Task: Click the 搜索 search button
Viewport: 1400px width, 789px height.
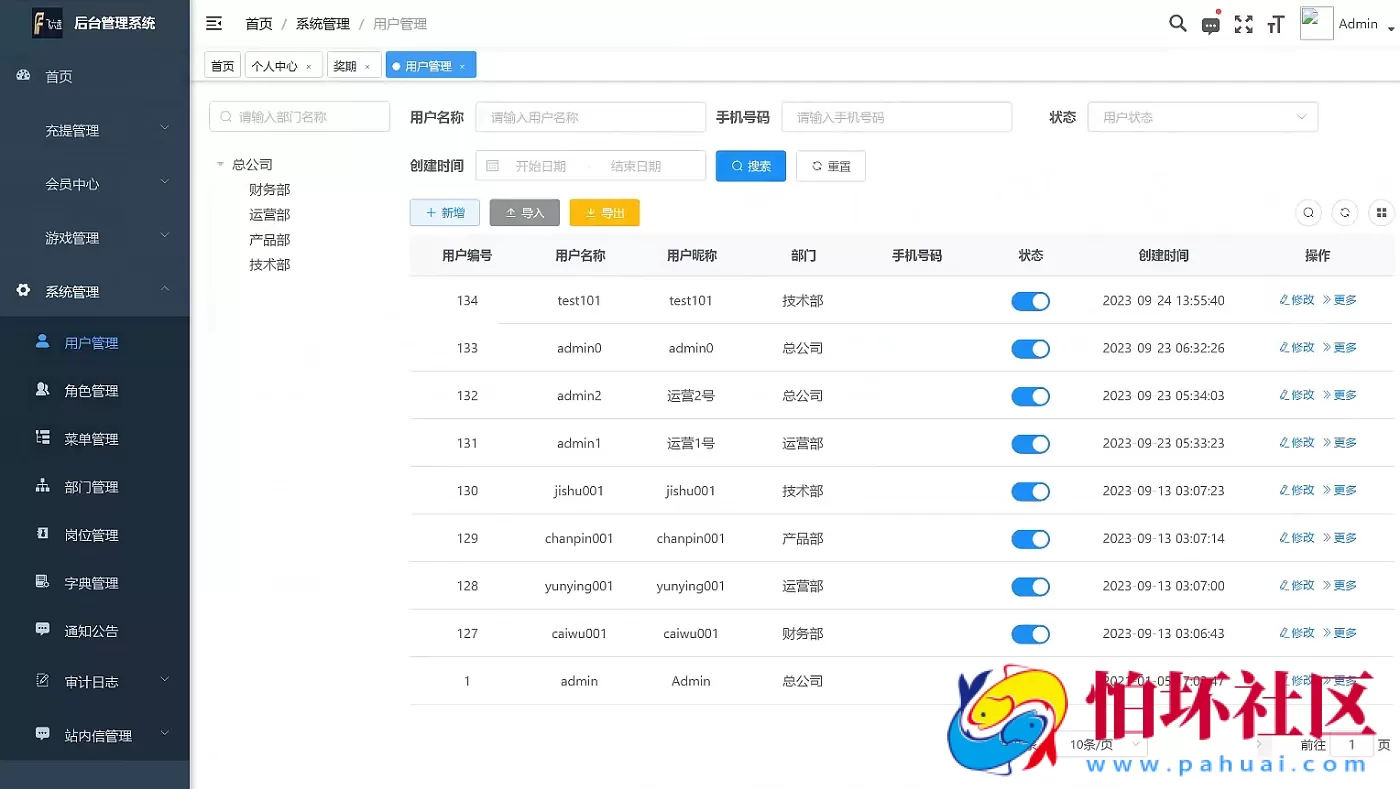Action: coord(750,166)
